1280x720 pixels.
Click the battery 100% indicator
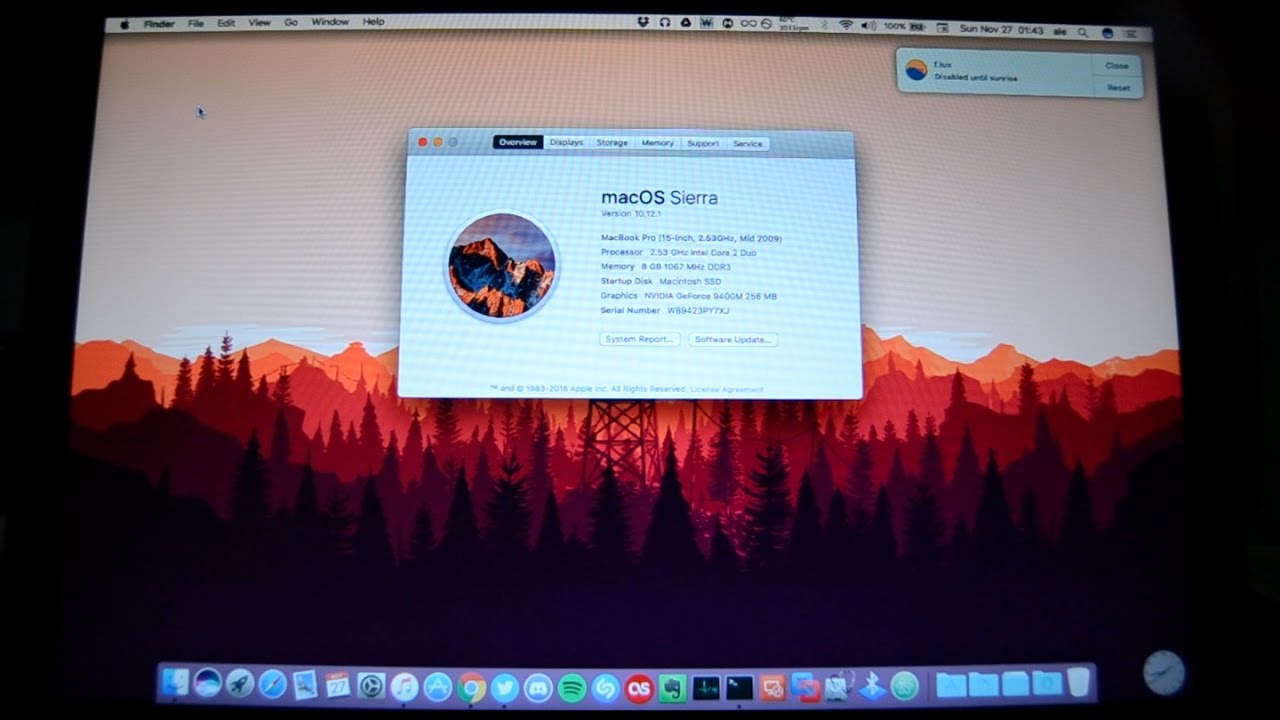point(904,27)
